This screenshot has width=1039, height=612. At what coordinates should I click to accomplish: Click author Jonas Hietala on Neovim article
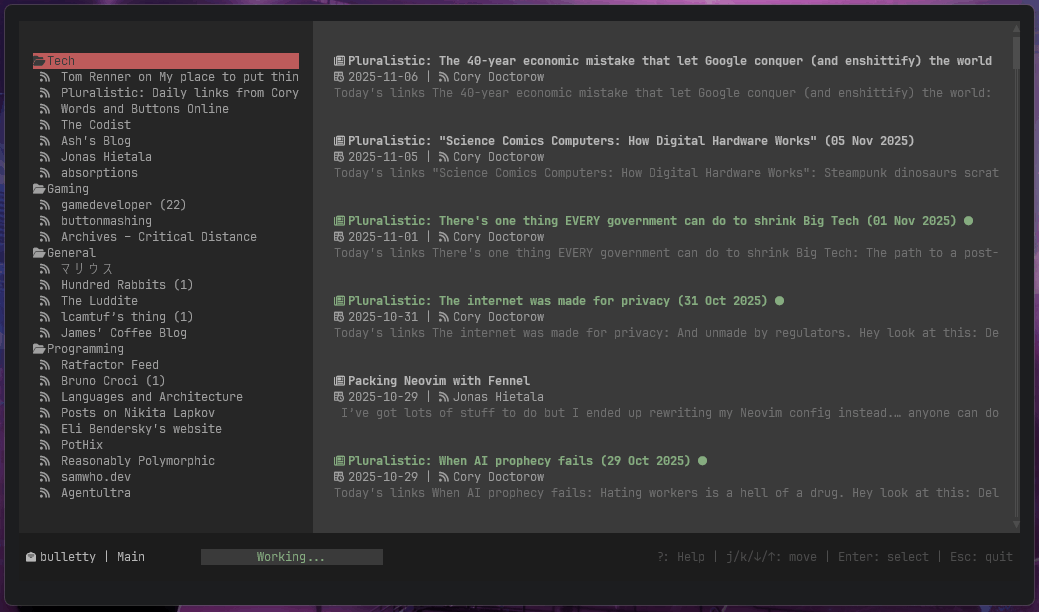pos(498,397)
